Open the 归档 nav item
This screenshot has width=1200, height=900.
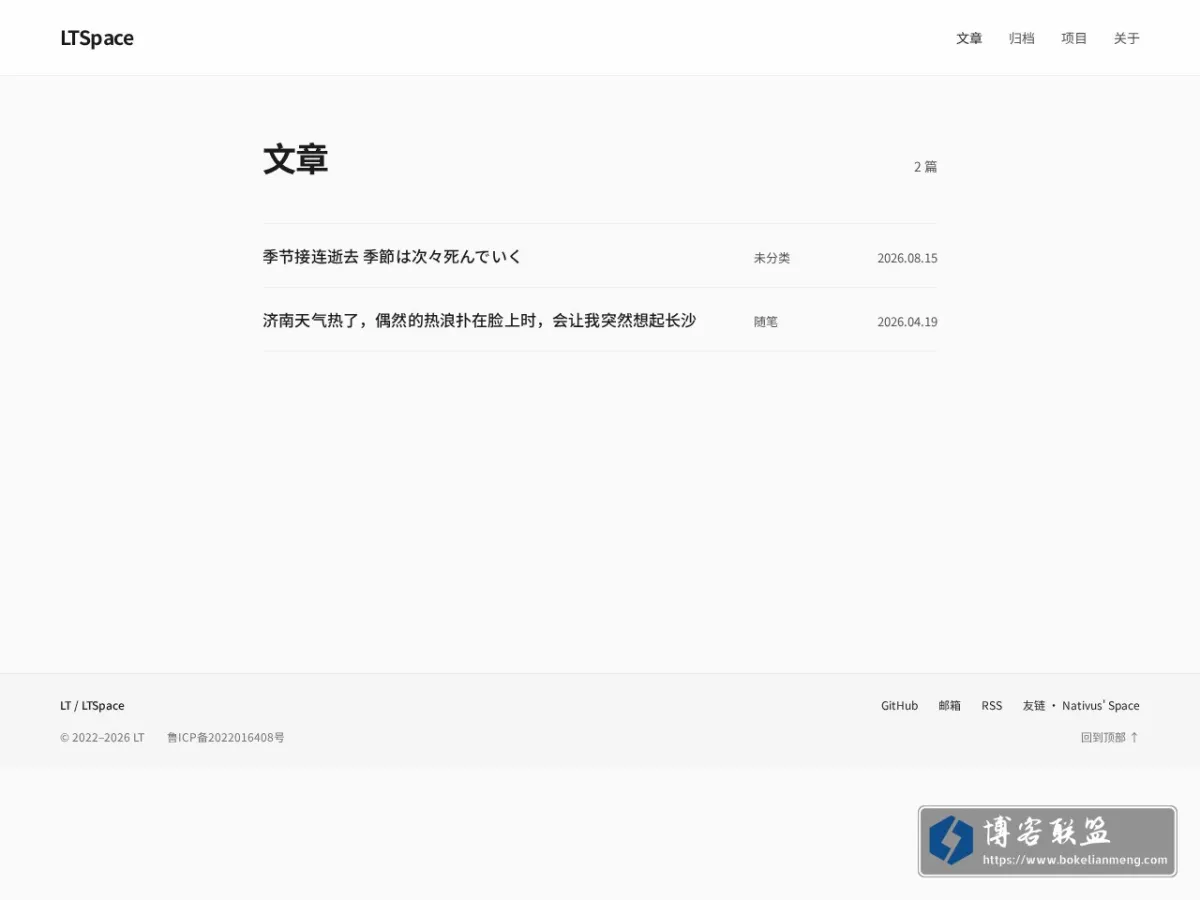coord(1021,38)
